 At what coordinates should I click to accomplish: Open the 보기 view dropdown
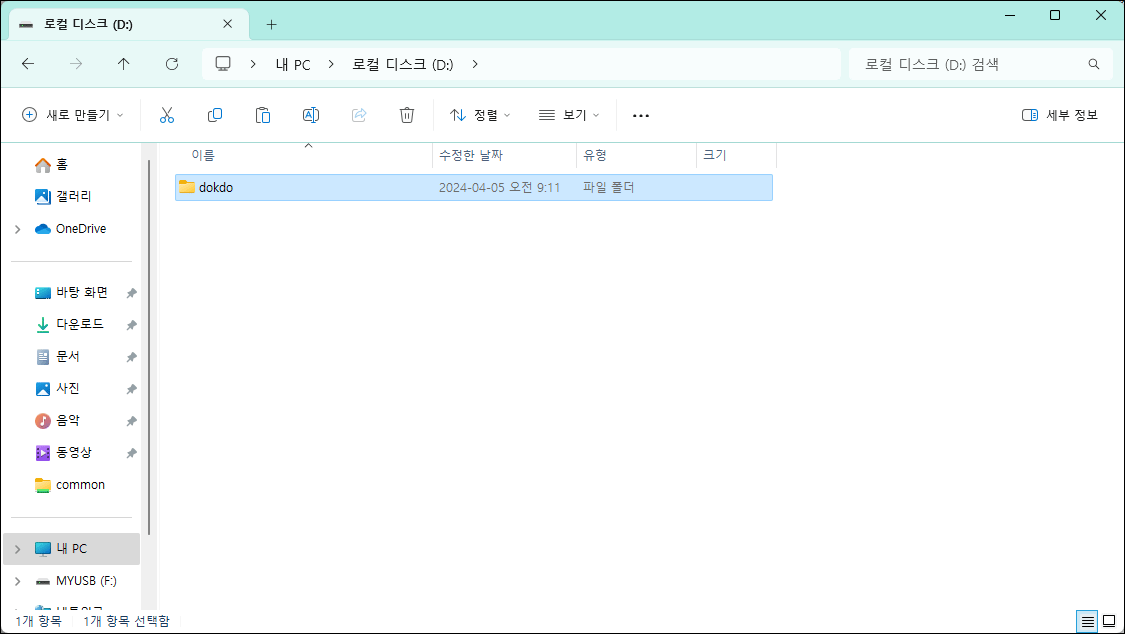(569, 115)
